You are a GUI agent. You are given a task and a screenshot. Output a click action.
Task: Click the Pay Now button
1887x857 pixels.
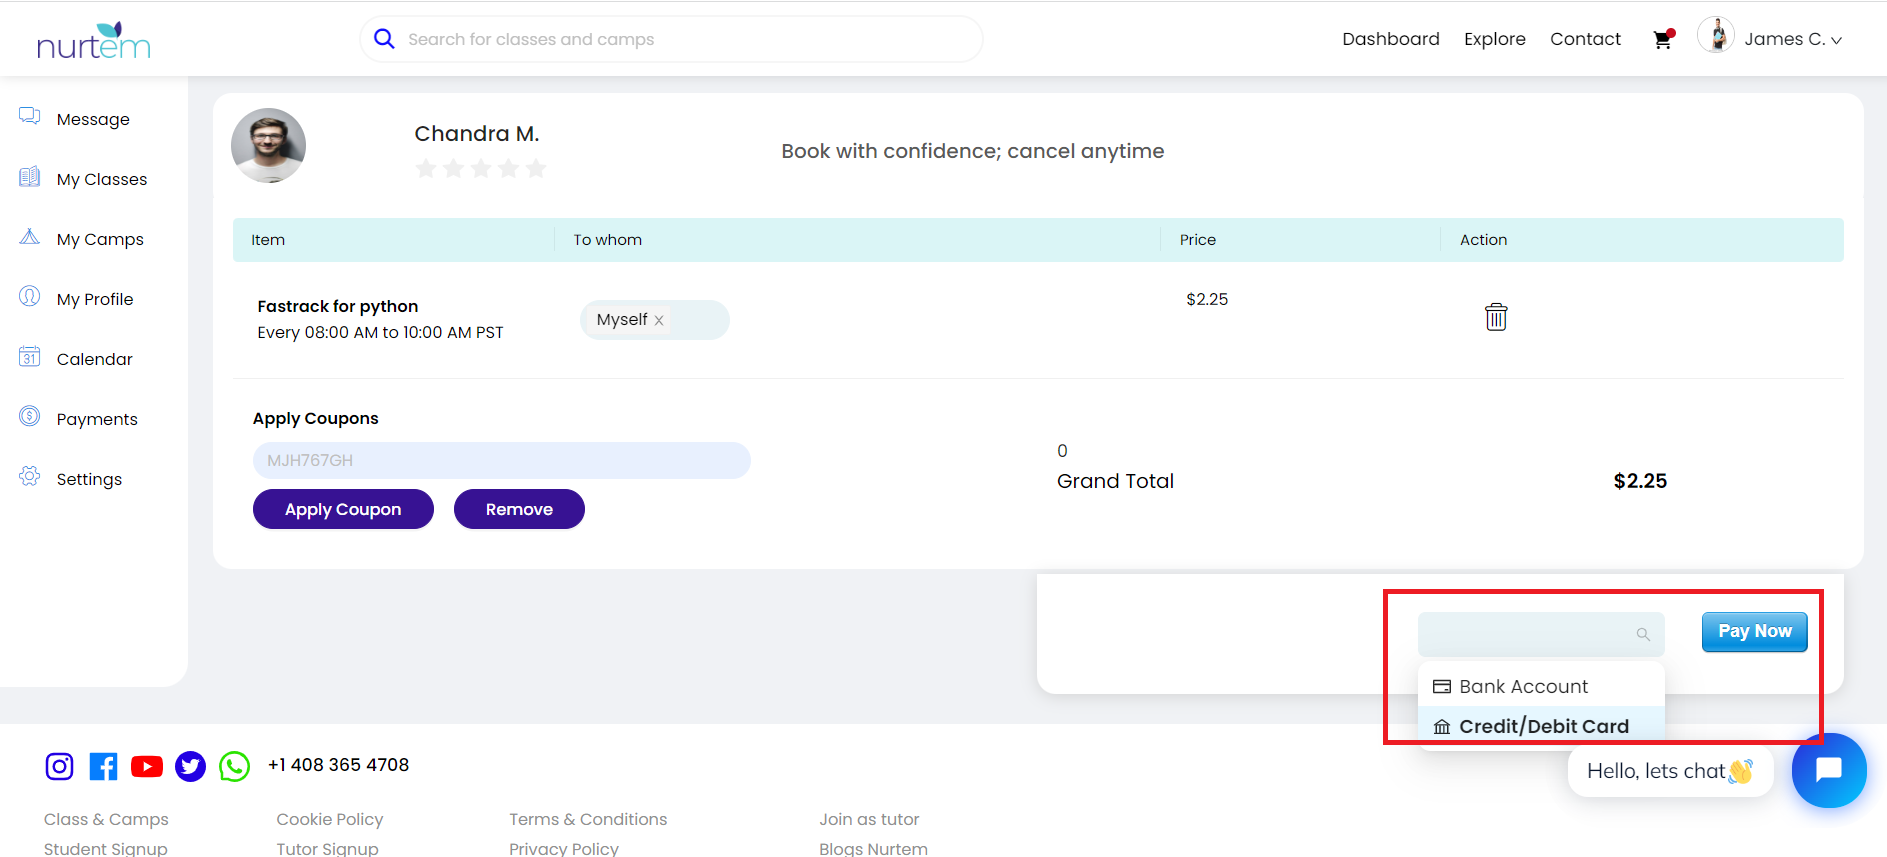click(x=1754, y=632)
